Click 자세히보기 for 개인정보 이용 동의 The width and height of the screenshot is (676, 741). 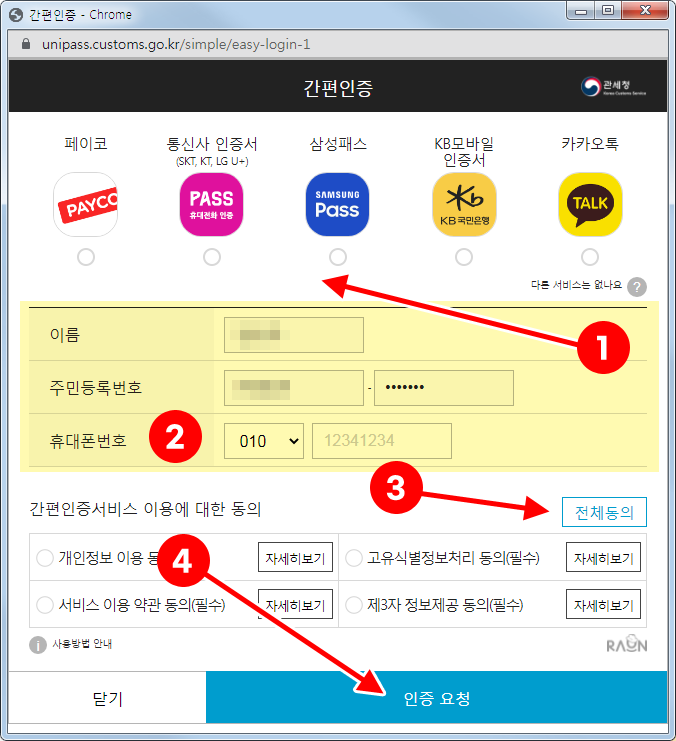coord(295,557)
